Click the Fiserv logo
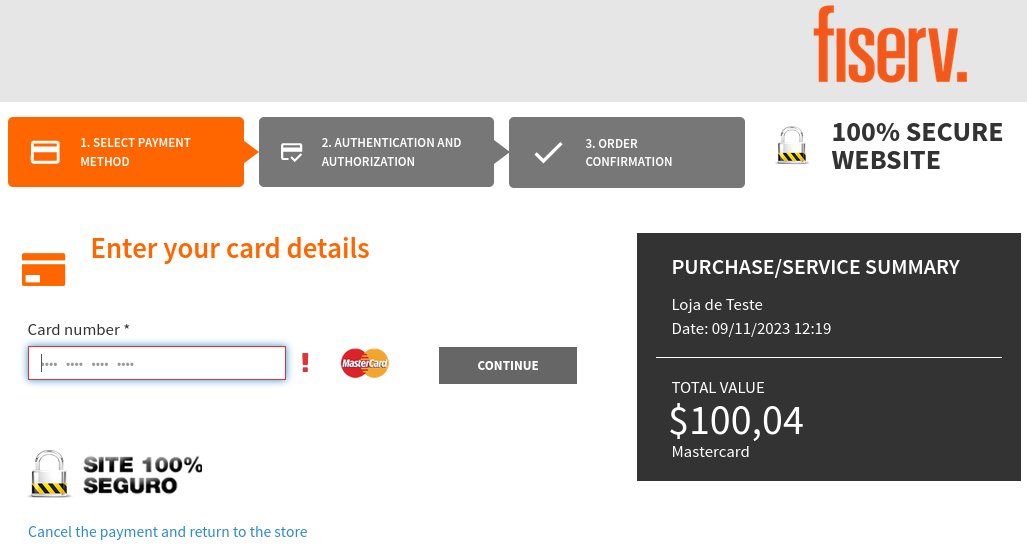 (x=890, y=45)
